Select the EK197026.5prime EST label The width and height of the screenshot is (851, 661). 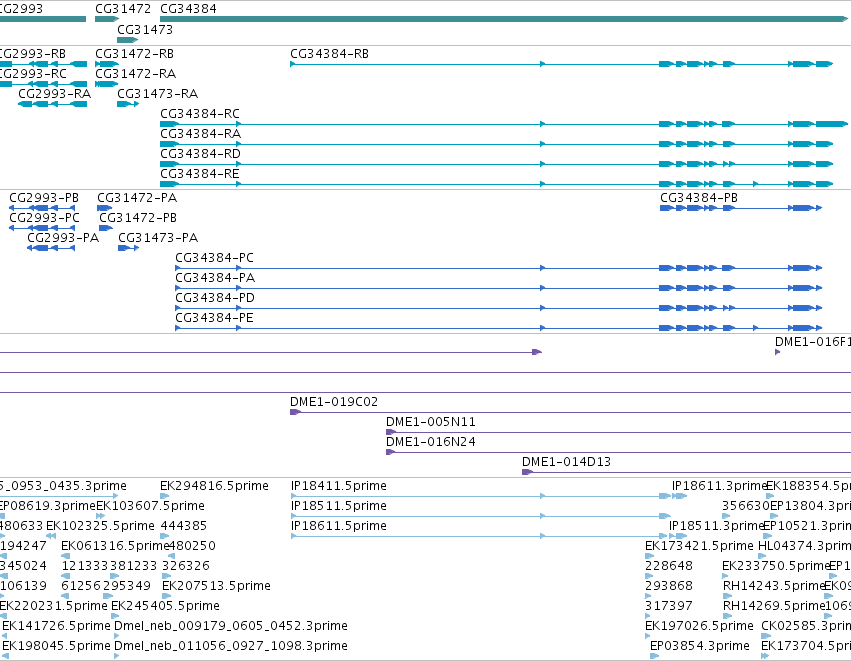pyautogui.click(x=700, y=627)
